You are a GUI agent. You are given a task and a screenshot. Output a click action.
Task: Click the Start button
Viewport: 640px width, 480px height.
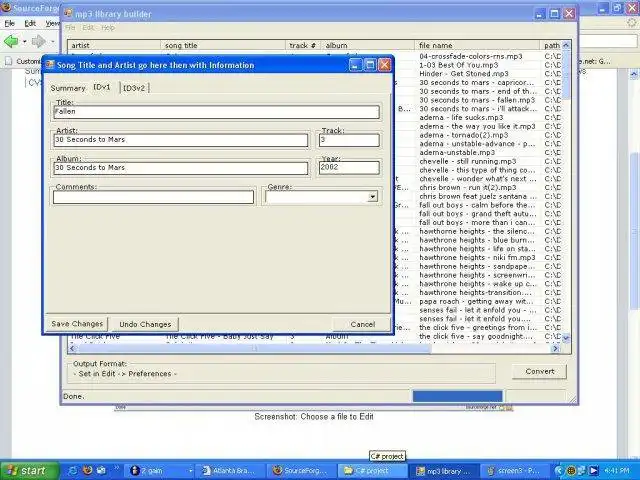pyautogui.click(x=29, y=471)
